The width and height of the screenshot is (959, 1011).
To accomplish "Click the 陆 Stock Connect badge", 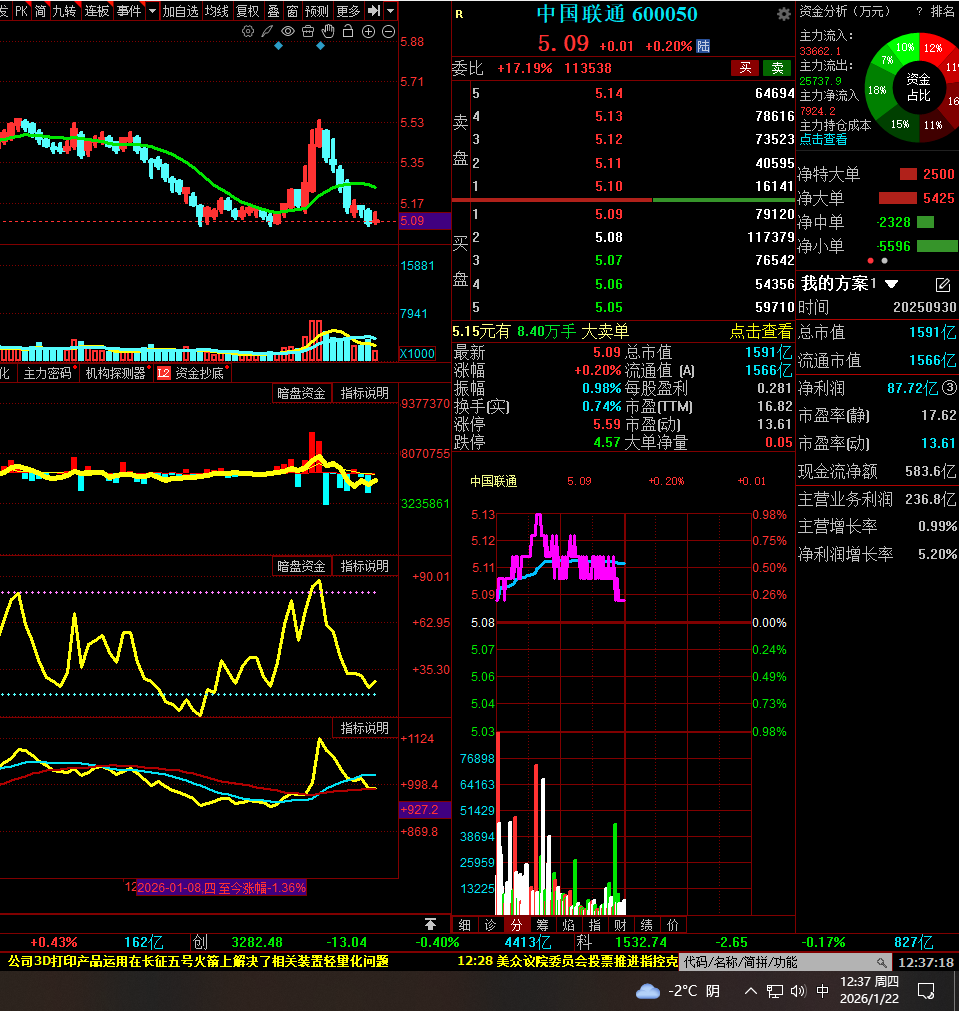I will (704, 46).
